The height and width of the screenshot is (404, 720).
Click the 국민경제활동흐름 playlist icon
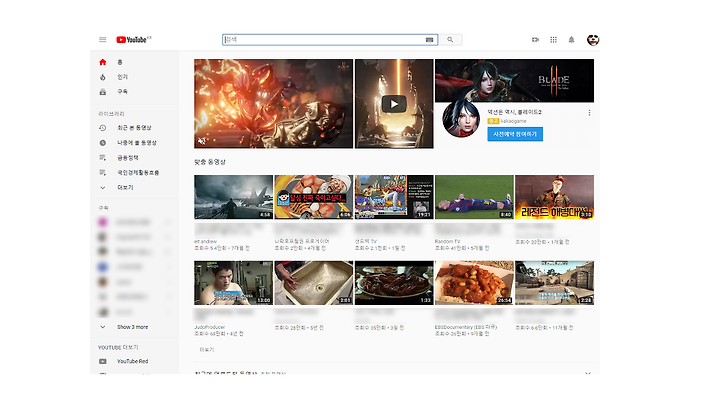[103, 173]
